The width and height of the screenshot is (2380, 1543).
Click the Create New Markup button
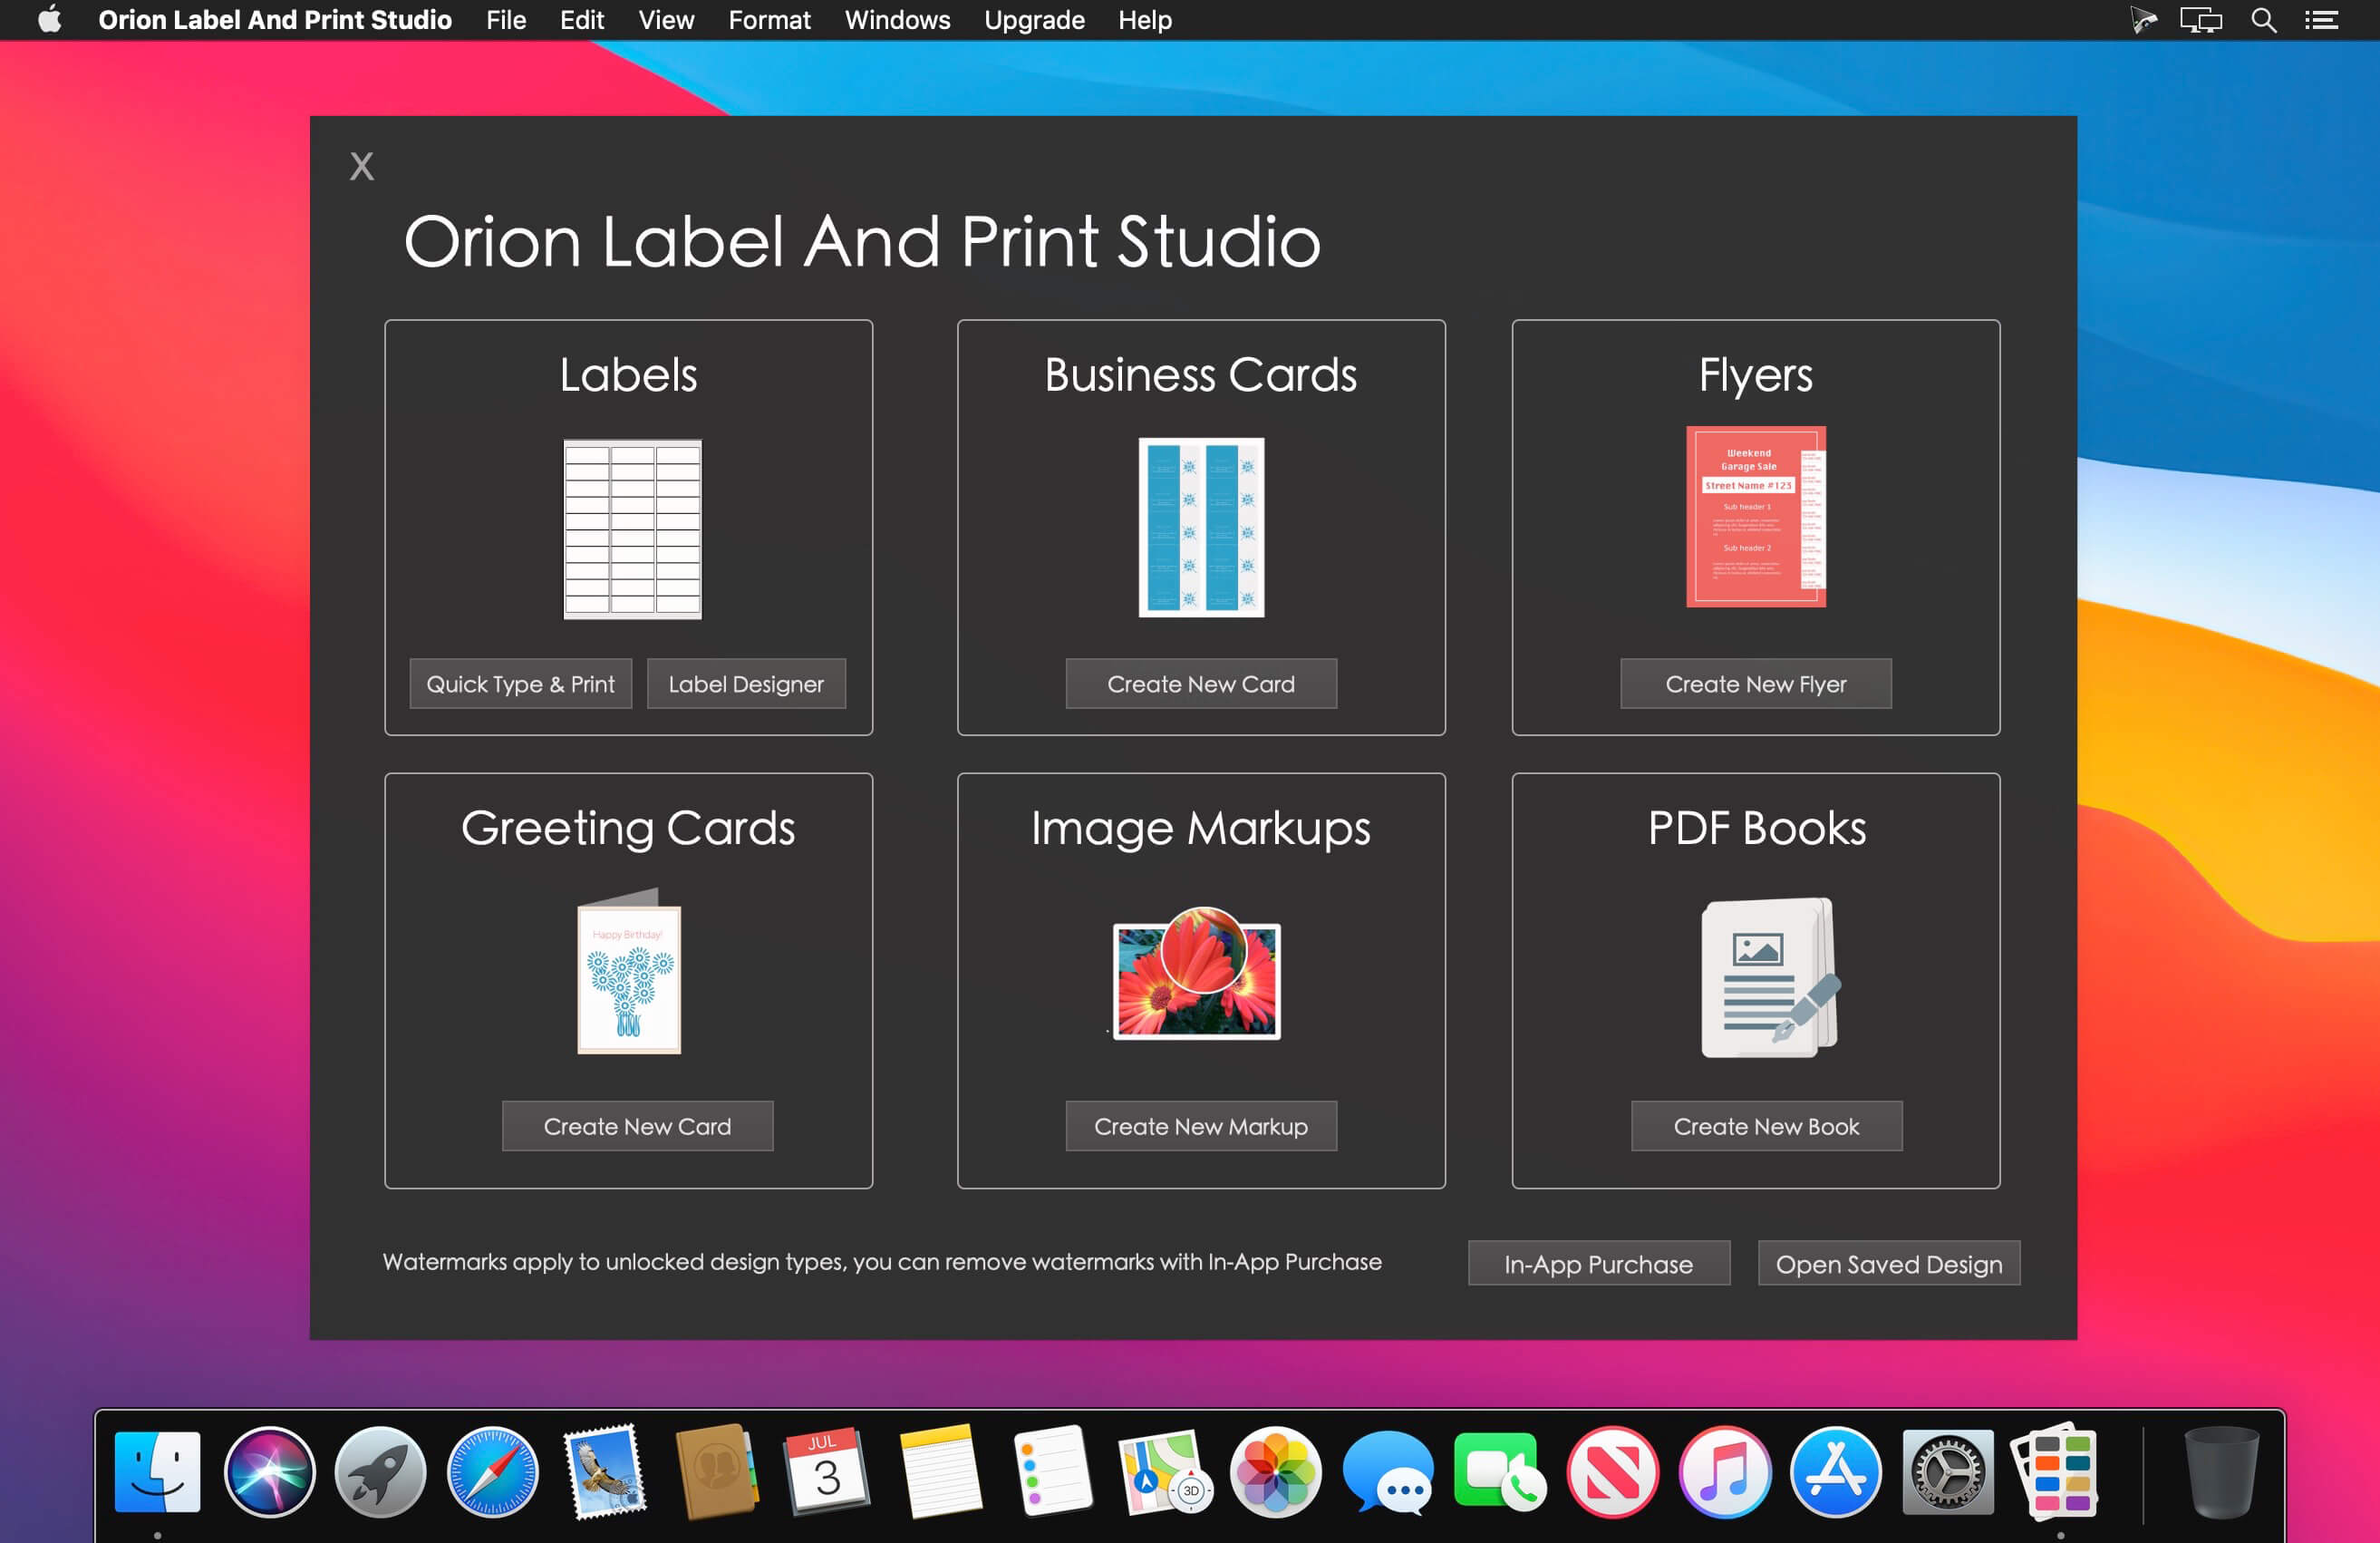tap(1201, 1126)
